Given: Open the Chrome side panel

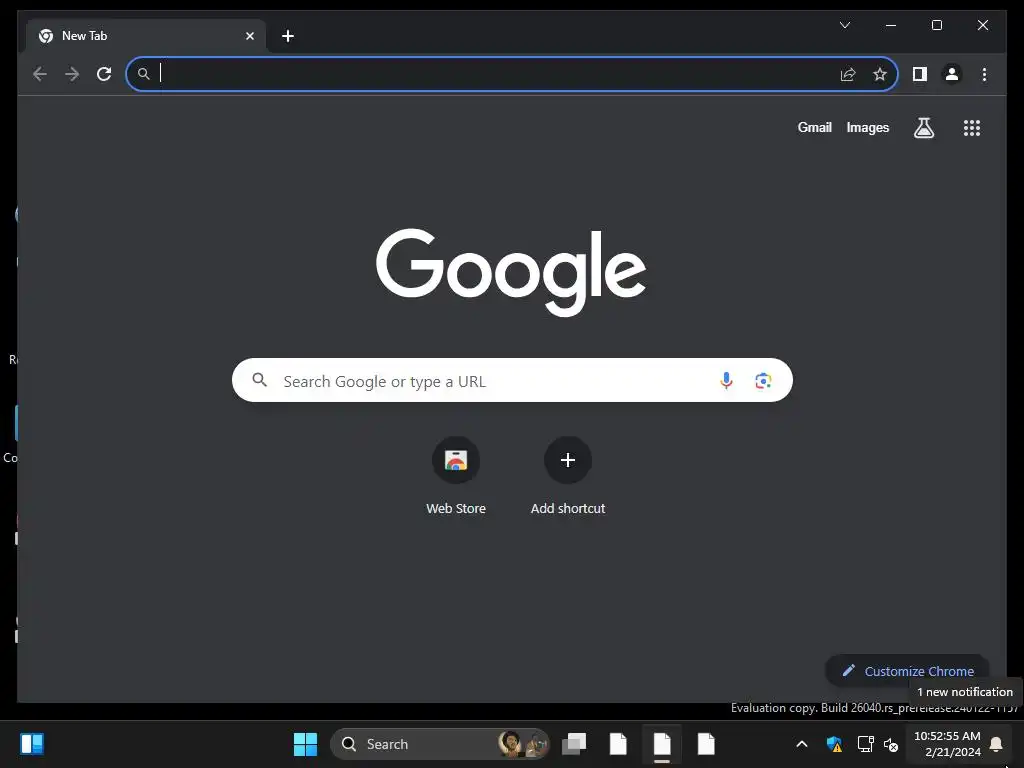Looking at the screenshot, I should [920, 74].
